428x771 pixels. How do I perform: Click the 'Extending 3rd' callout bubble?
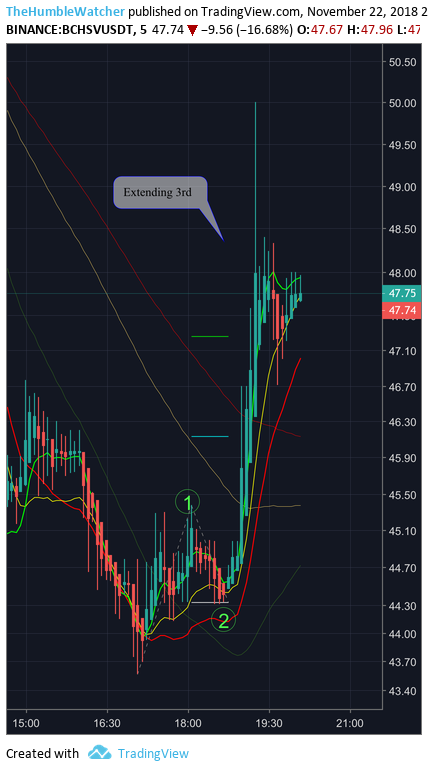click(x=160, y=192)
